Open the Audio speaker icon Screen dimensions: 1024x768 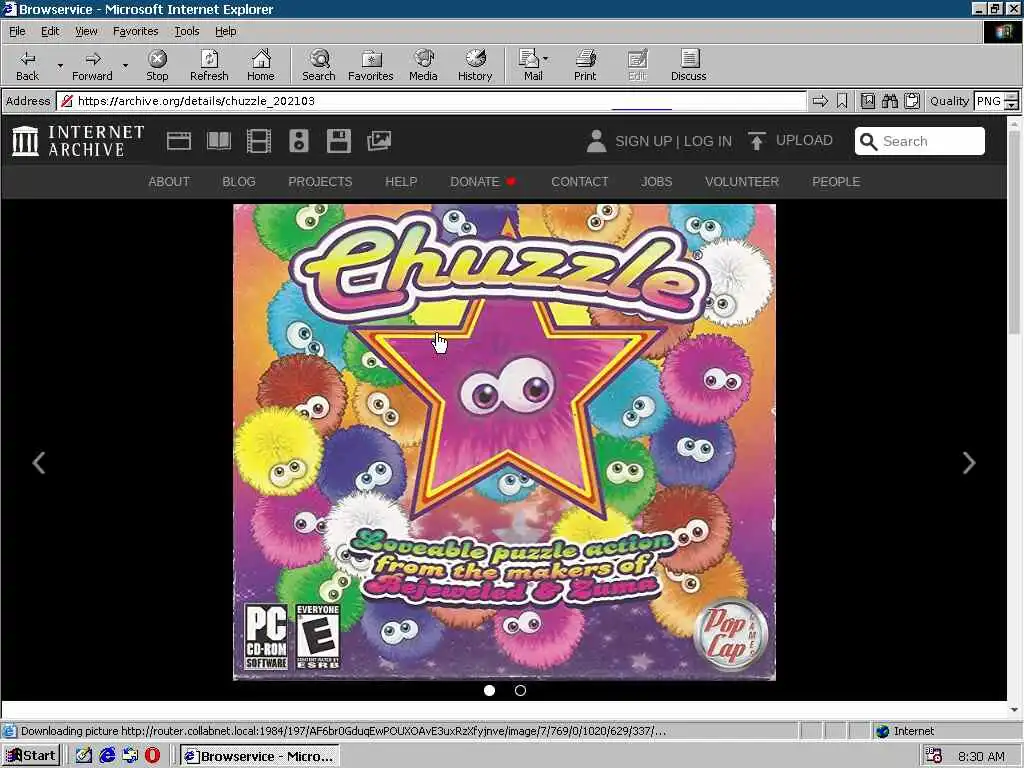tap(299, 141)
